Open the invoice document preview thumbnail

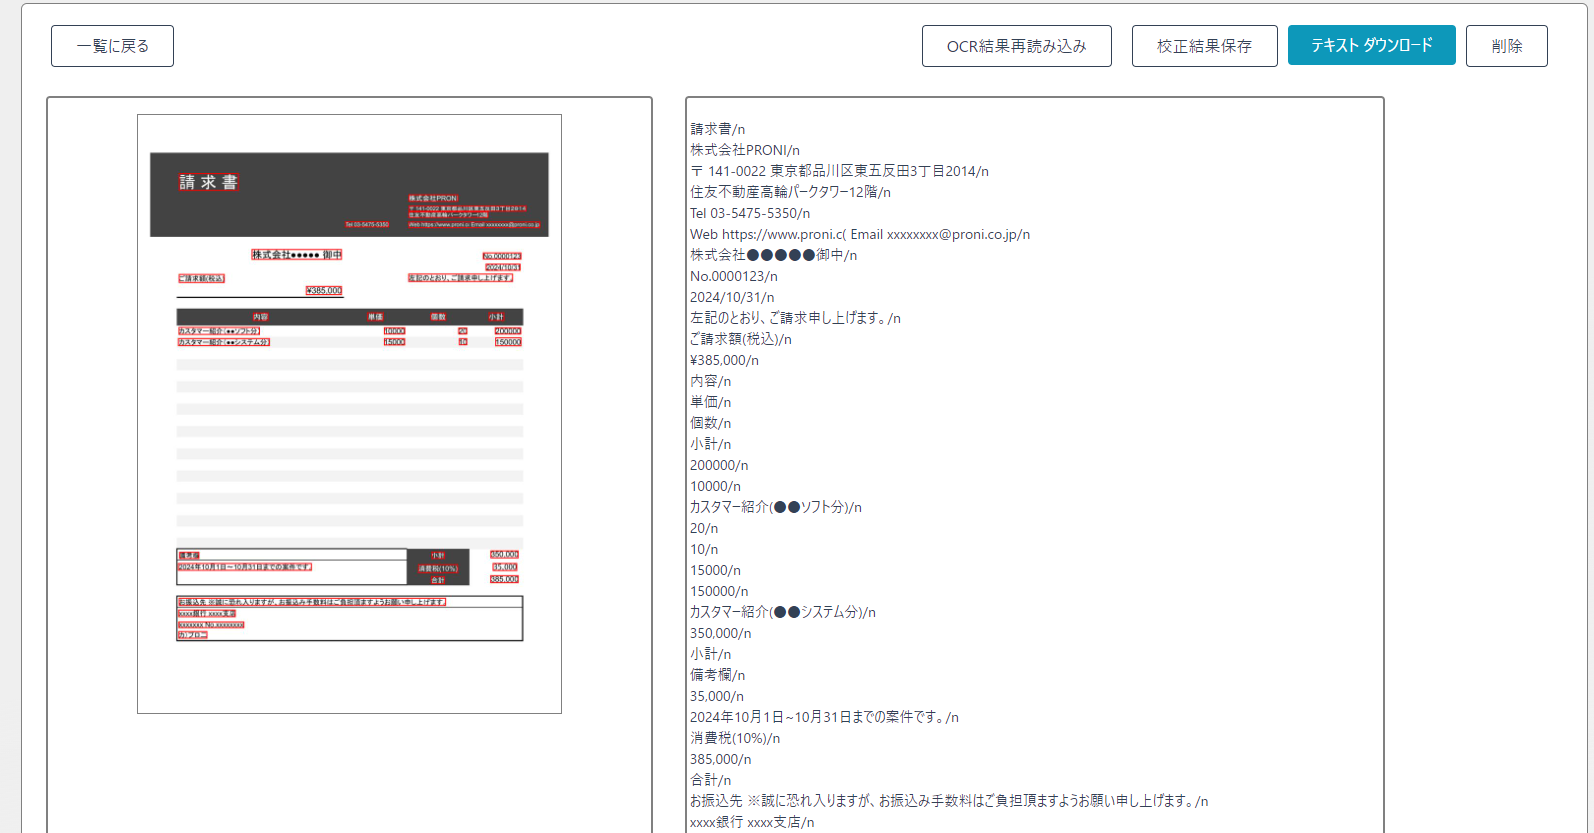tap(349, 413)
